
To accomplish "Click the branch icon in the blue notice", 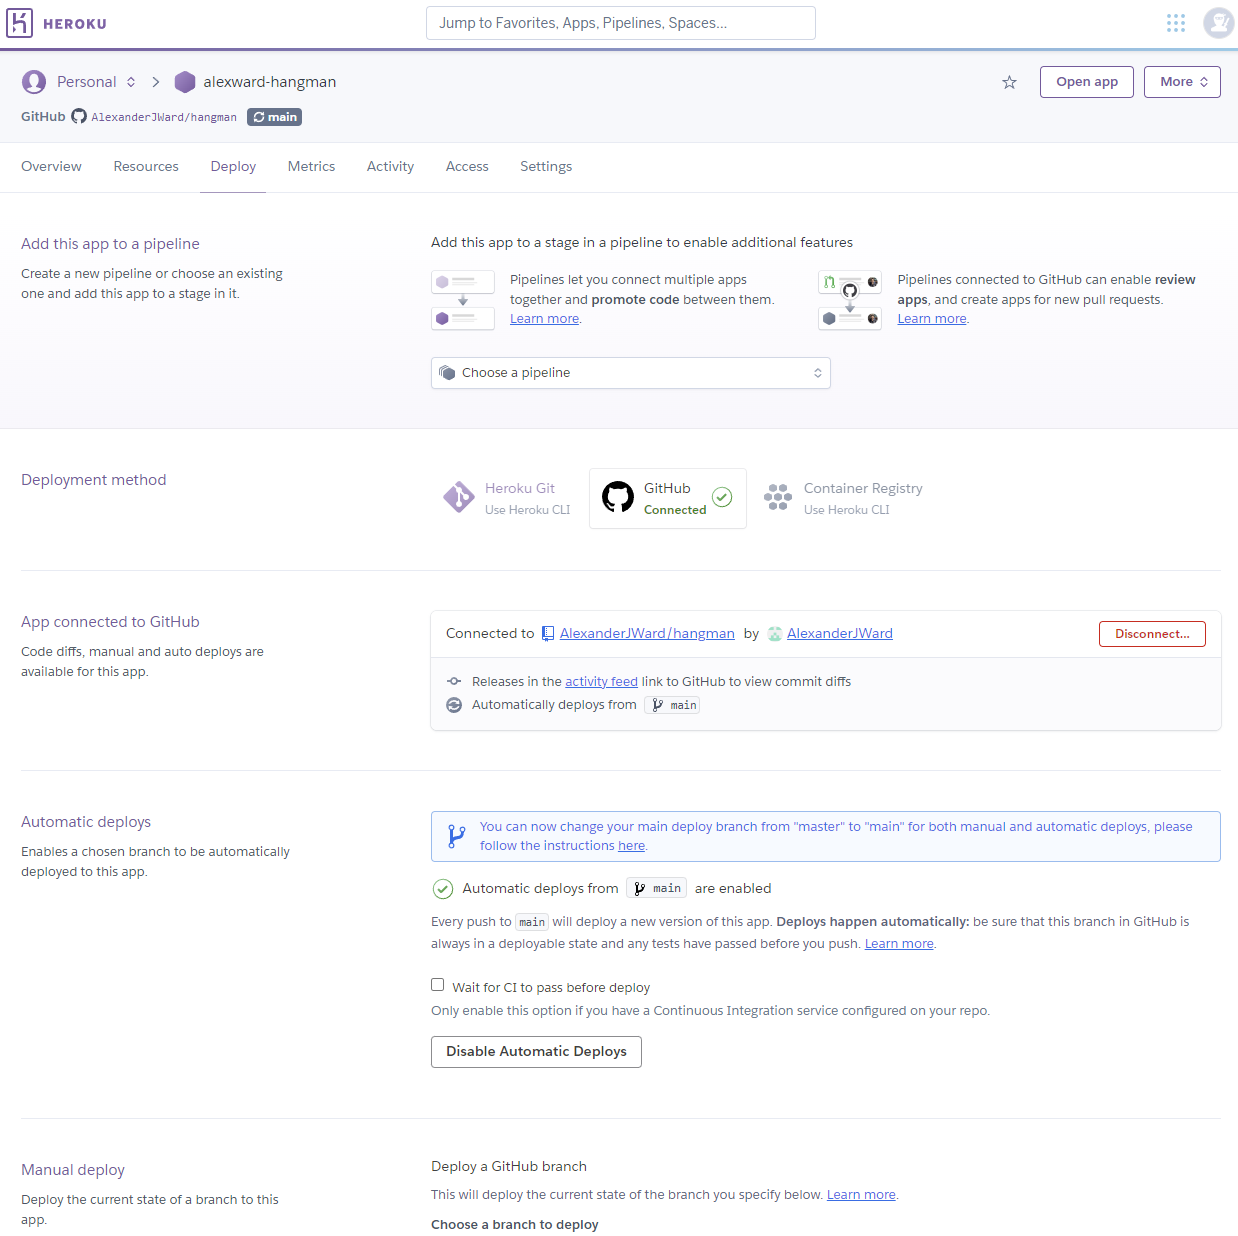I will point(456,836).
